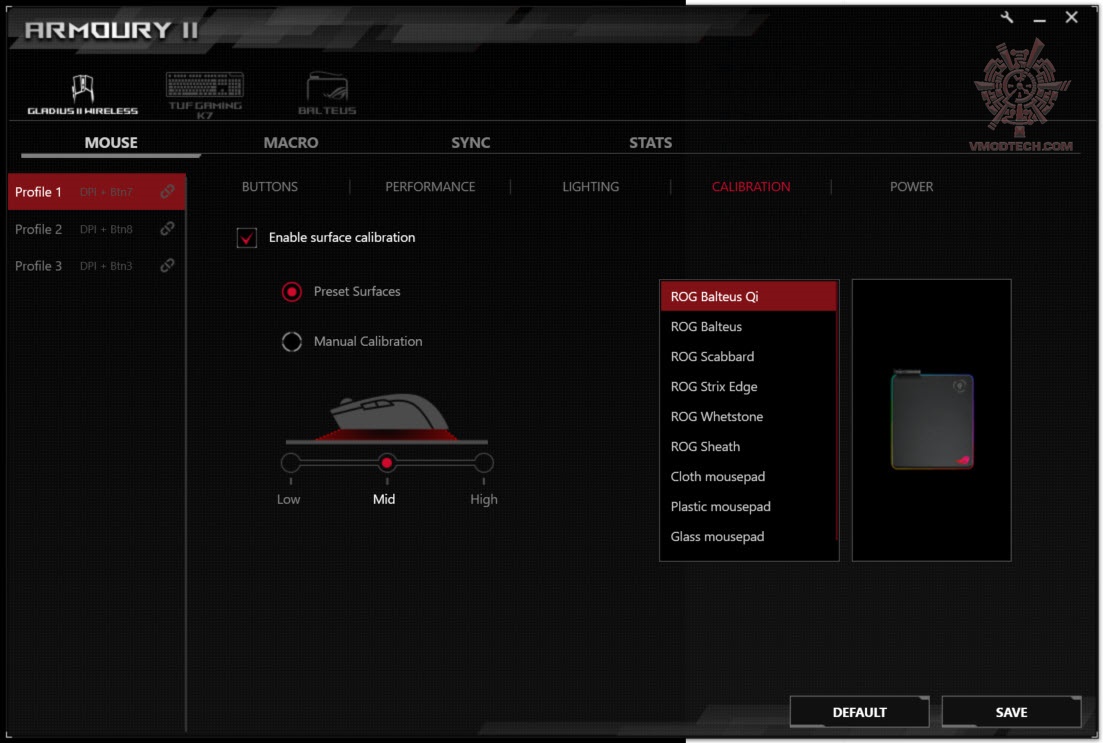Viewport: 1103px width, 743px height.
Task: Choose ROG Scabbard surface
Action: coord(748,357)
